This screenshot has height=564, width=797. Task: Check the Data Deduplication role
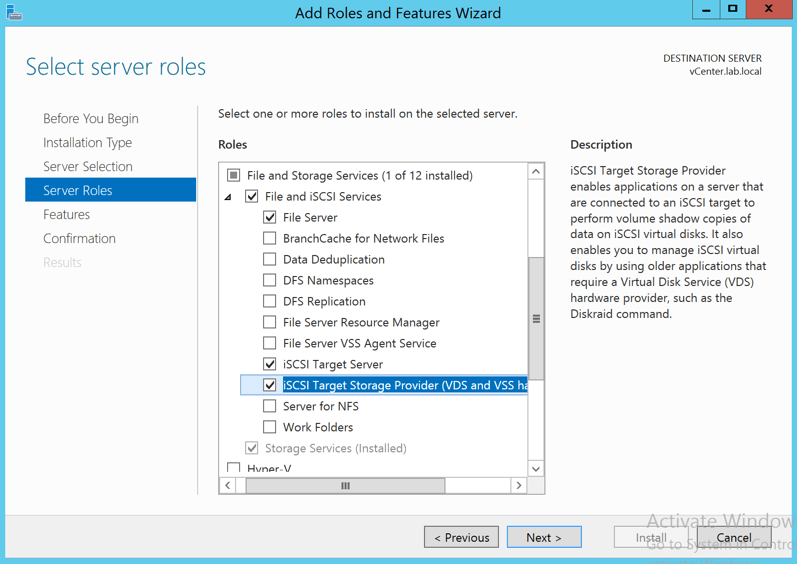[x=269, y=259]
